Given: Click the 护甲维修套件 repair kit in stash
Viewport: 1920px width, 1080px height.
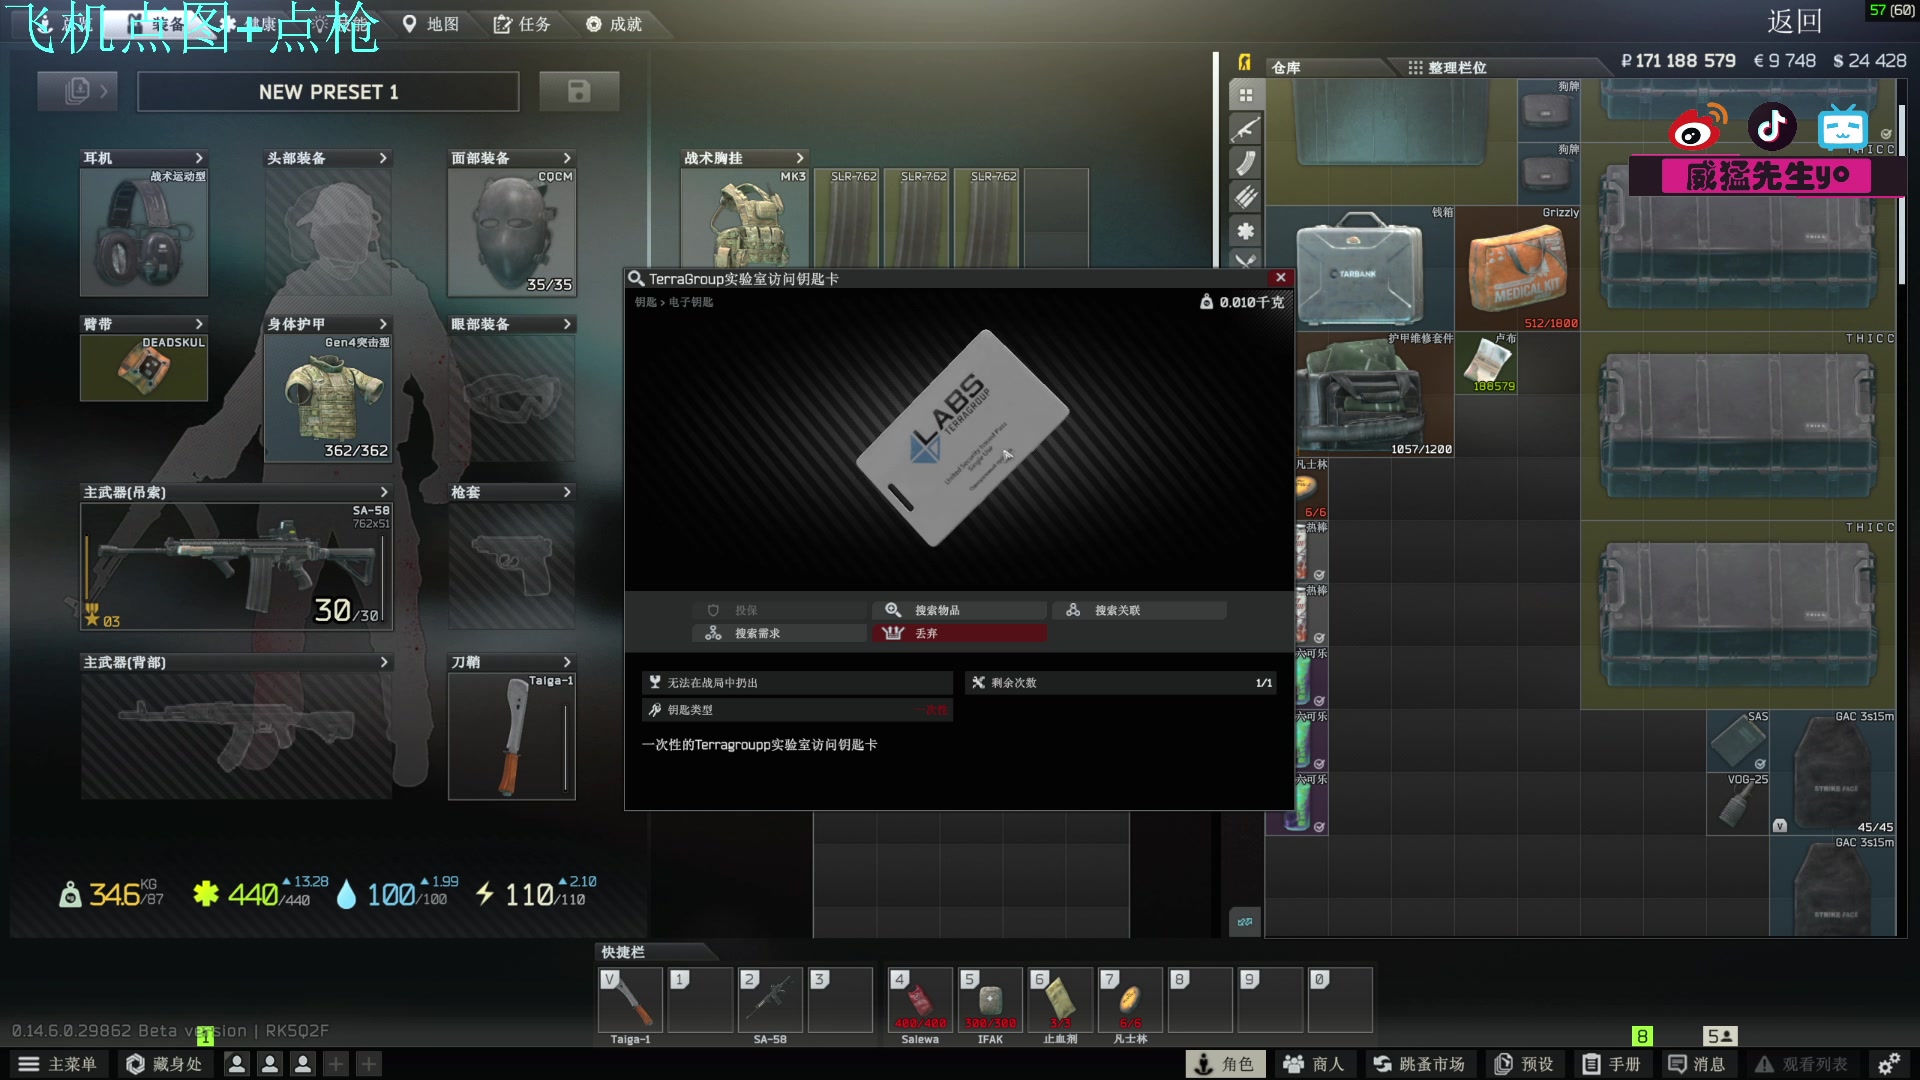Looking at the screenshot, I should (1375, 394).
